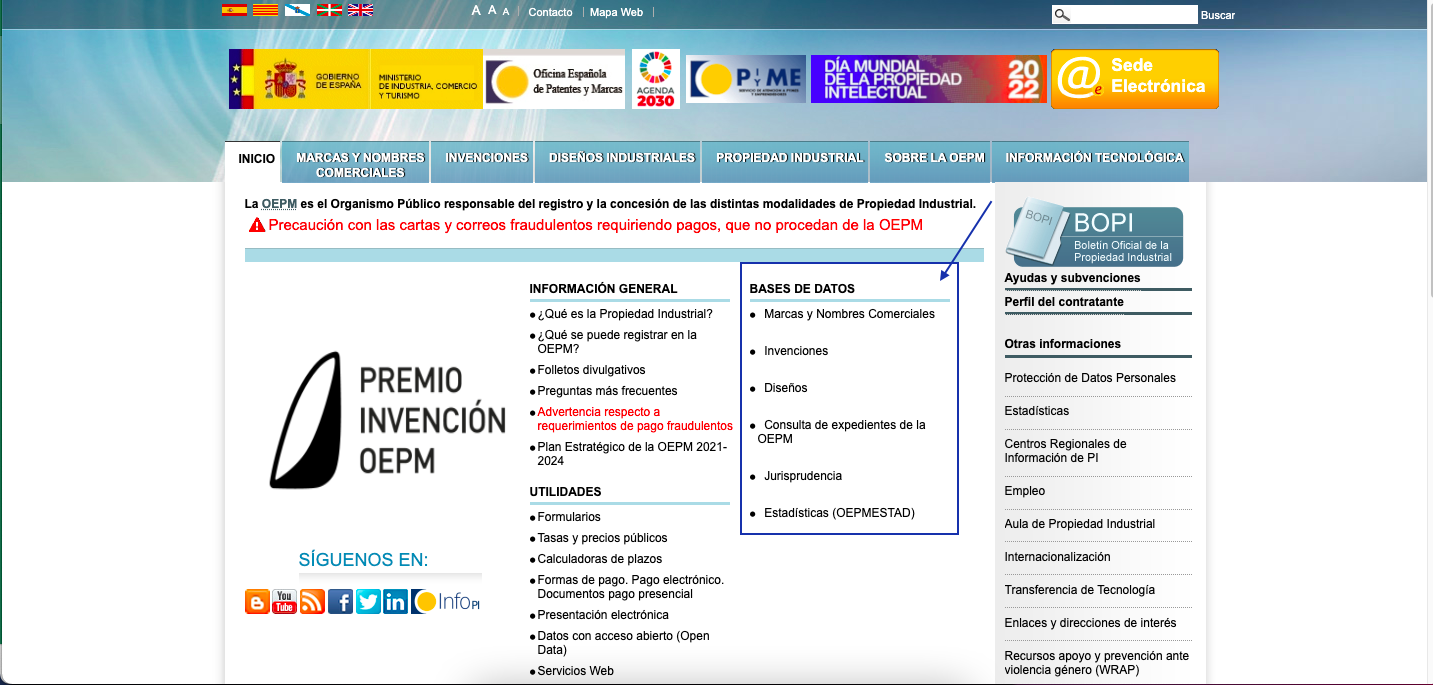Click the Blogger icon in social bar
1433x685 pixels.
(257, 602)
